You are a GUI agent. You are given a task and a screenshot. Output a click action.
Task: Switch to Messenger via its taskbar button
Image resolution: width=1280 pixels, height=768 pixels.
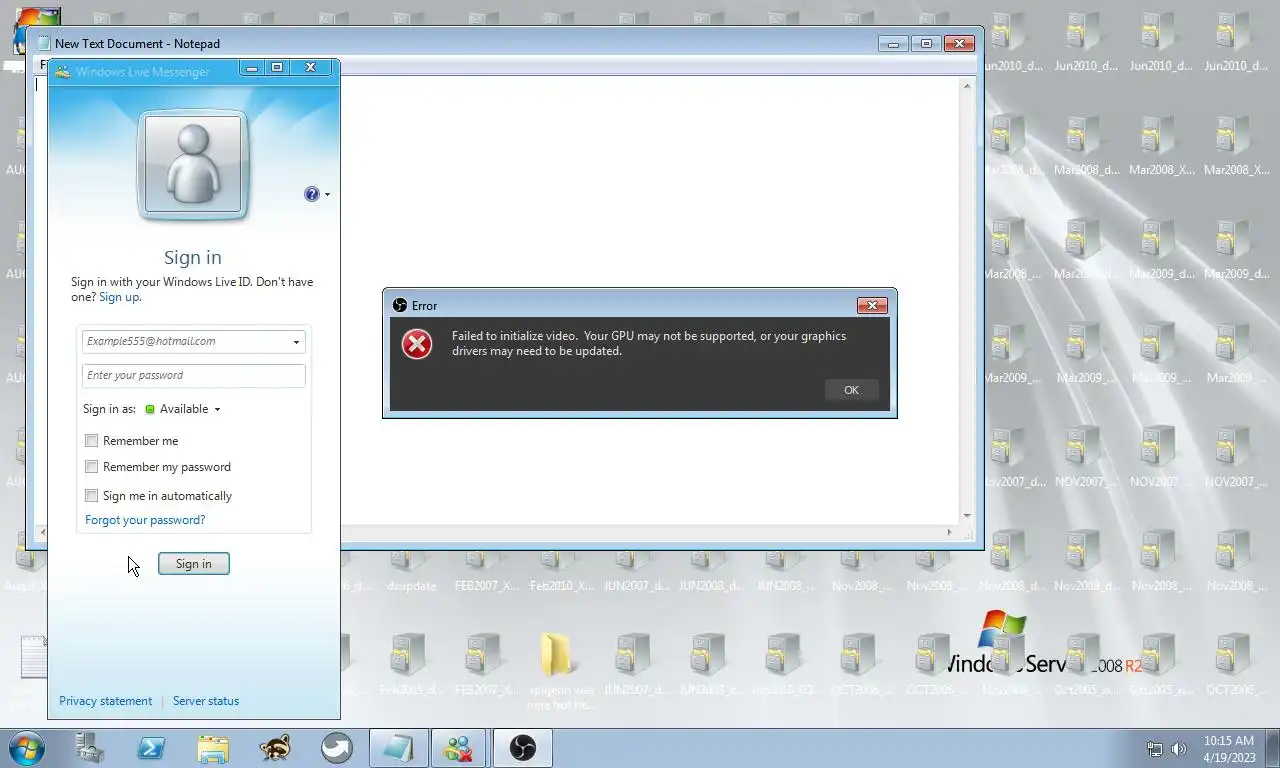tap(460, 748)
